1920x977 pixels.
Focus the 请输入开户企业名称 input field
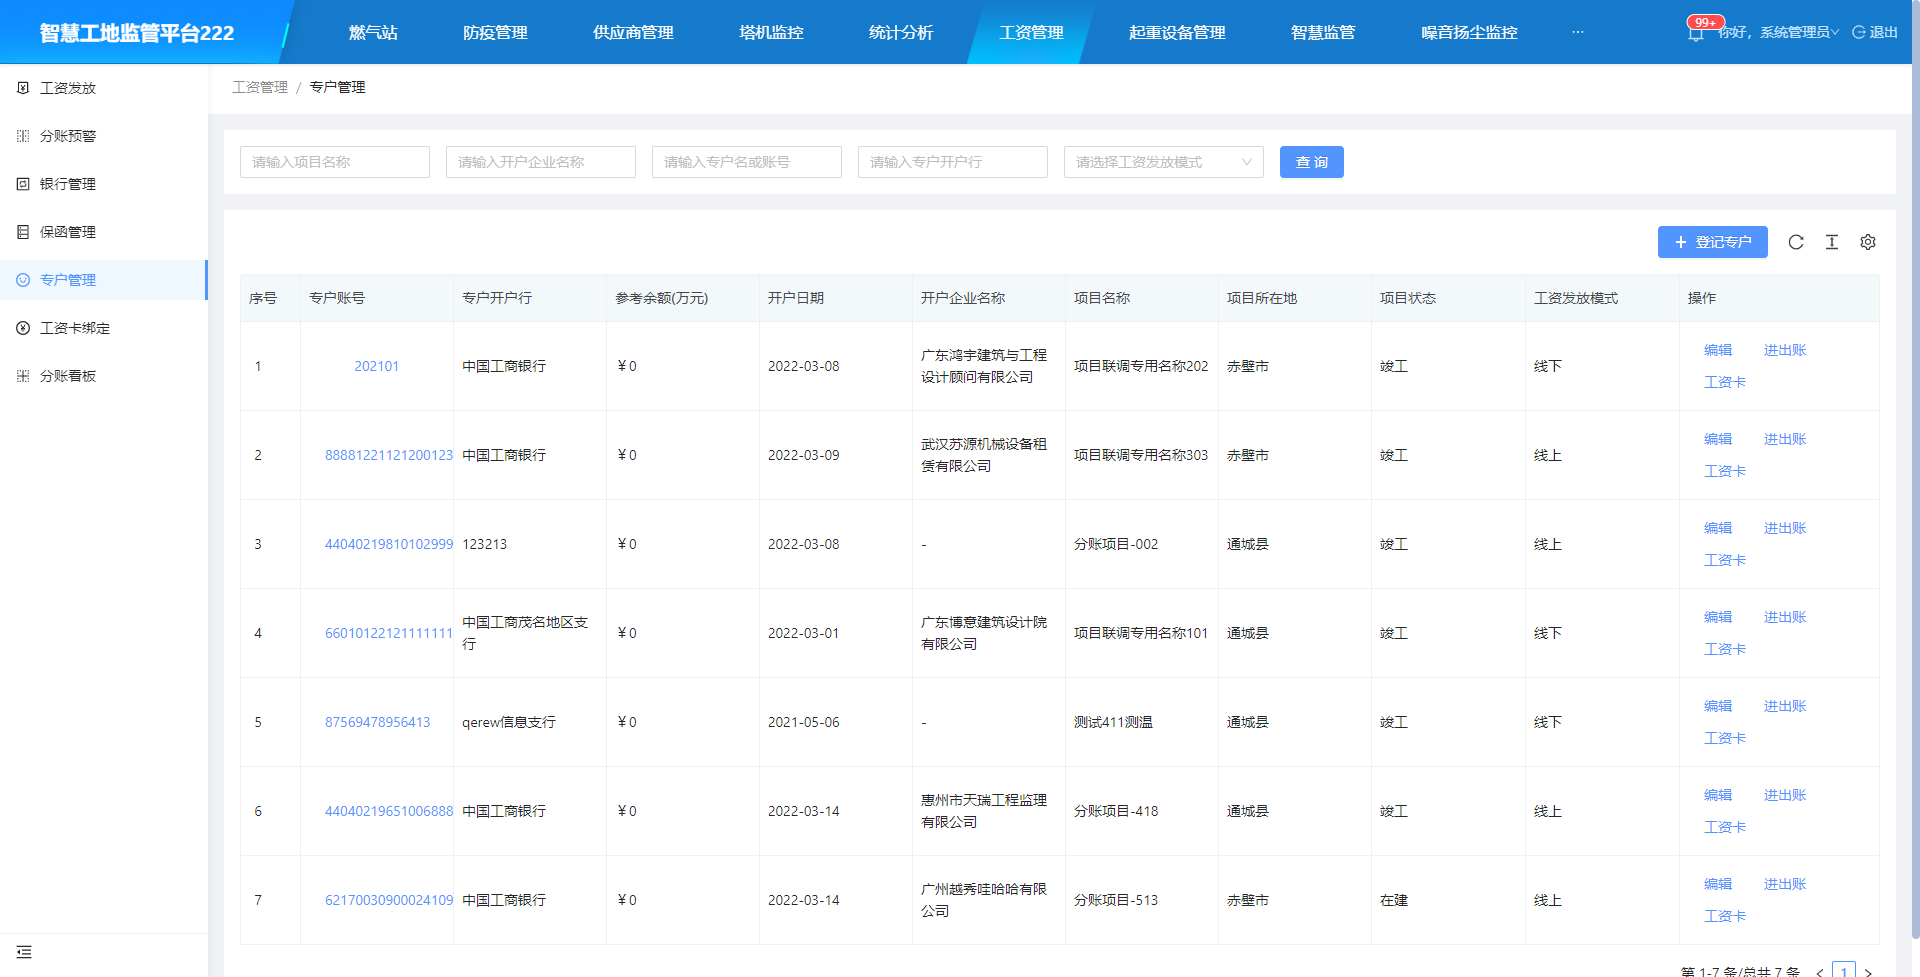(541, 162)
